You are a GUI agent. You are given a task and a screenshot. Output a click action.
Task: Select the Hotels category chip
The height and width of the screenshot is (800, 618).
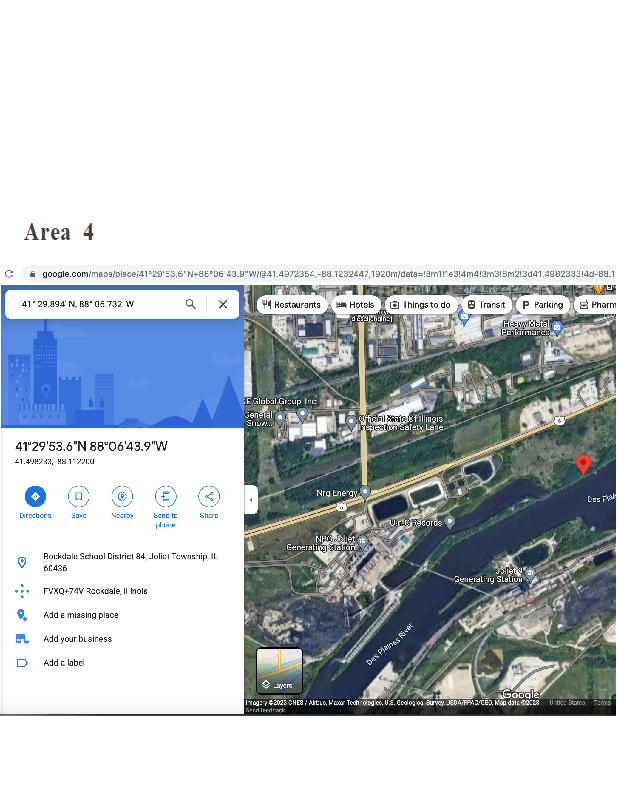(x=355, y=305)
